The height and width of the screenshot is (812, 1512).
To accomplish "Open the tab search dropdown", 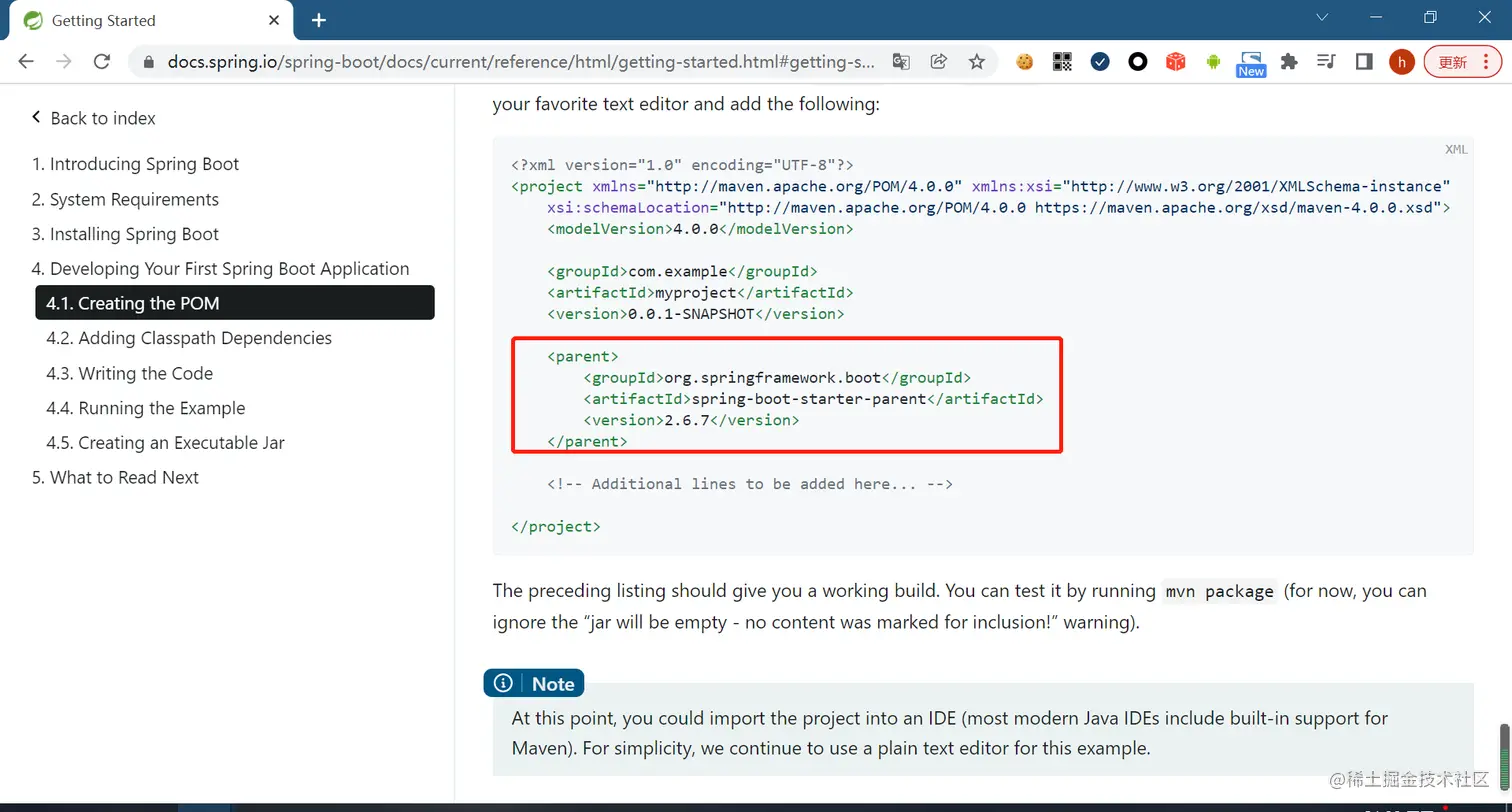I will [1322, 17].
